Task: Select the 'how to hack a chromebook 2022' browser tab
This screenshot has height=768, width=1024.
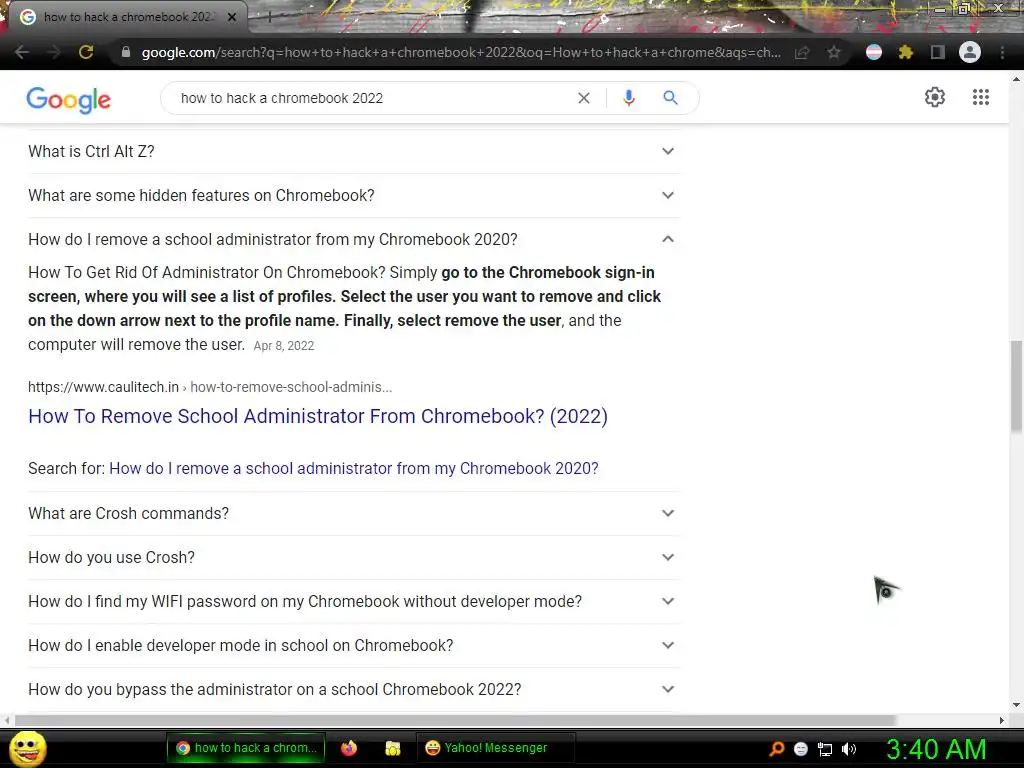Action: [x=127, y=17]
